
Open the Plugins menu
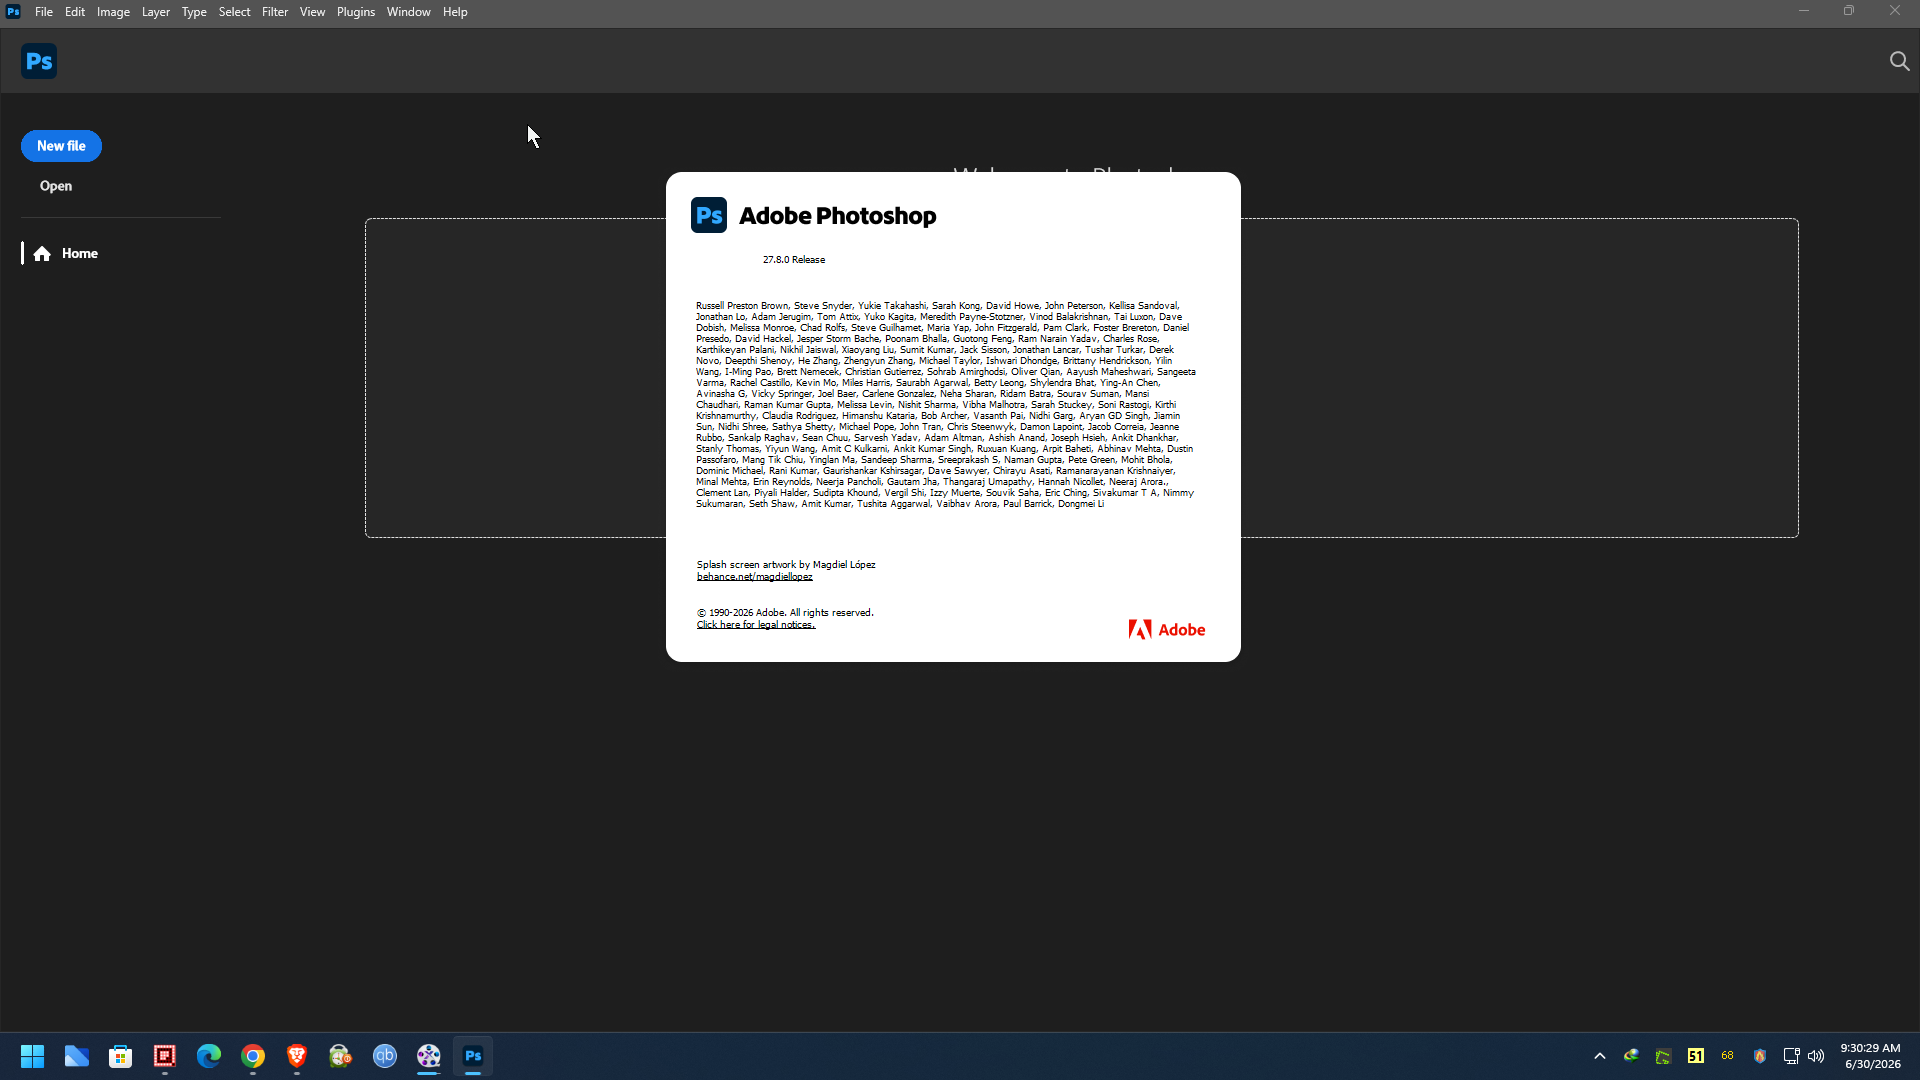tap(356, 12)
